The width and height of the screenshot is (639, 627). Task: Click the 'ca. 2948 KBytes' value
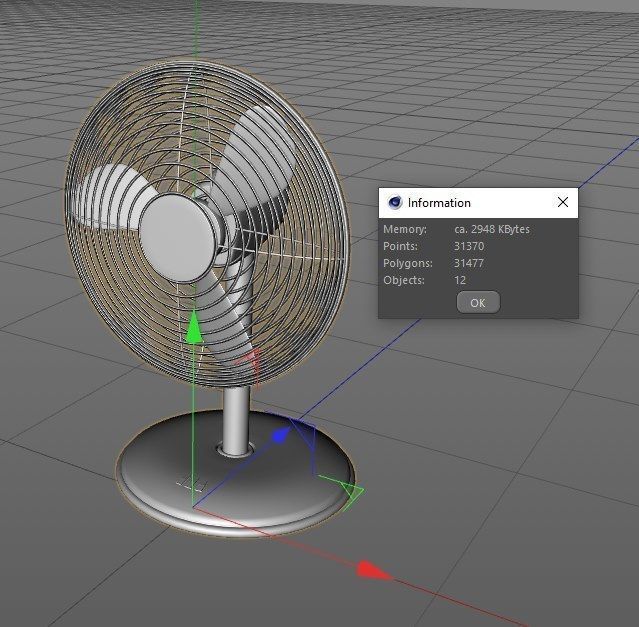coord(492,229)
